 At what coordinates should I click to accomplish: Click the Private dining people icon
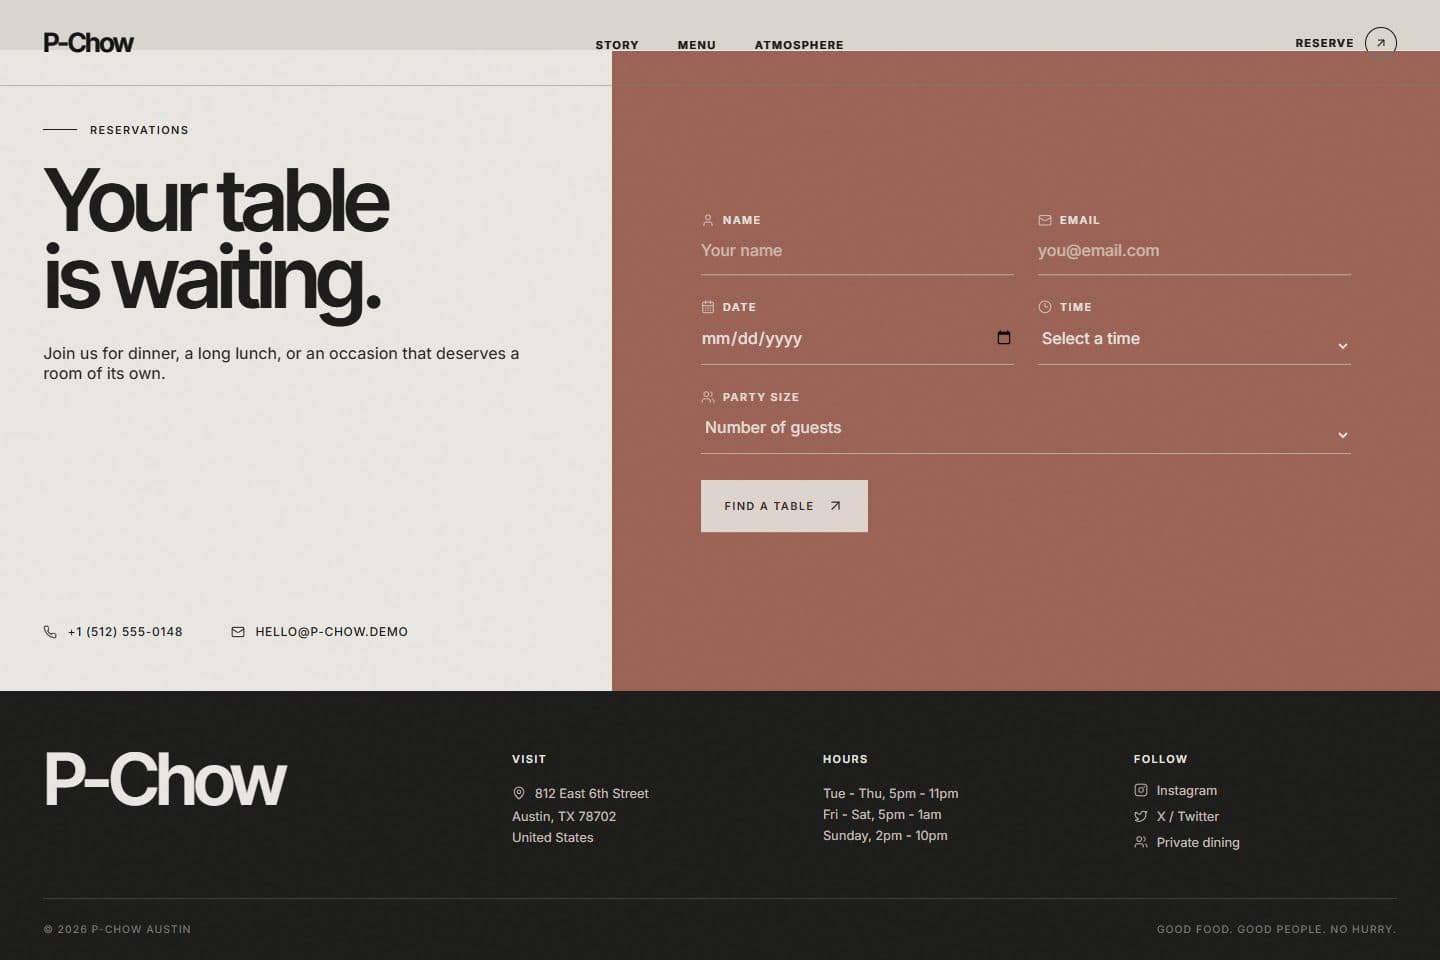tap(1141, 842)
